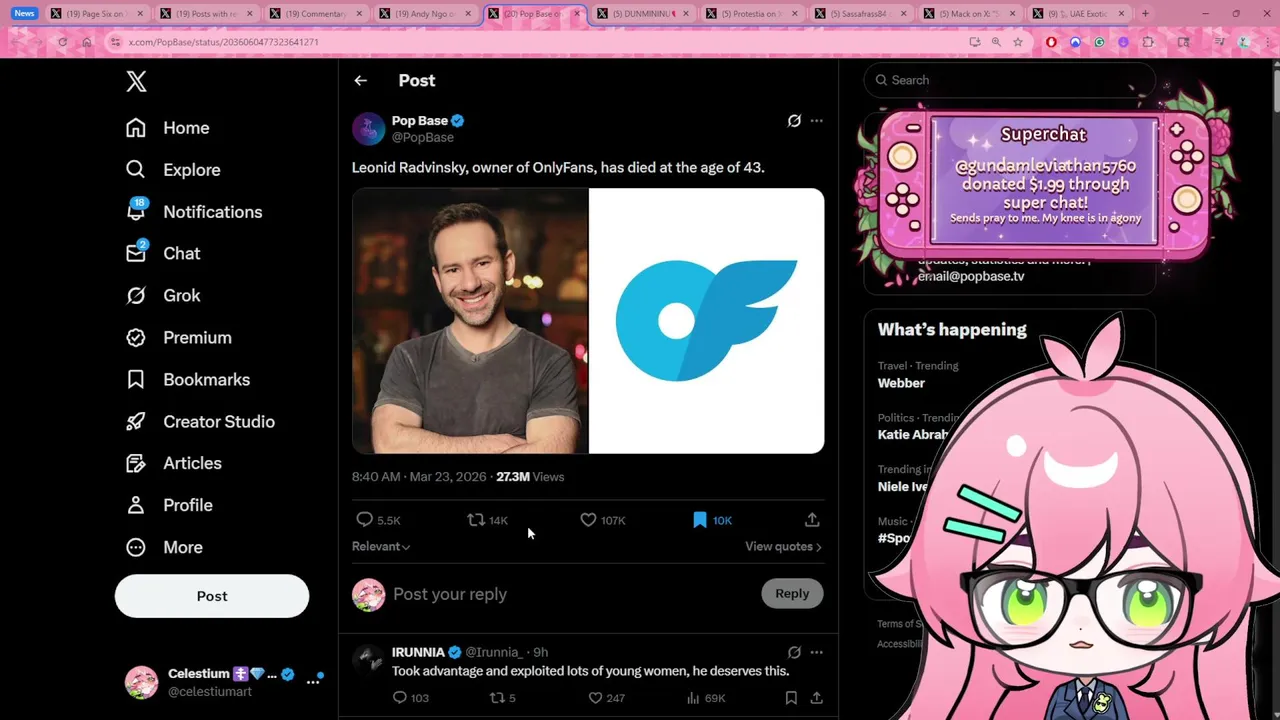This screenshot has width=1280, height=720.
Task: Open site information icon in address bar
Action: point(116,42)
